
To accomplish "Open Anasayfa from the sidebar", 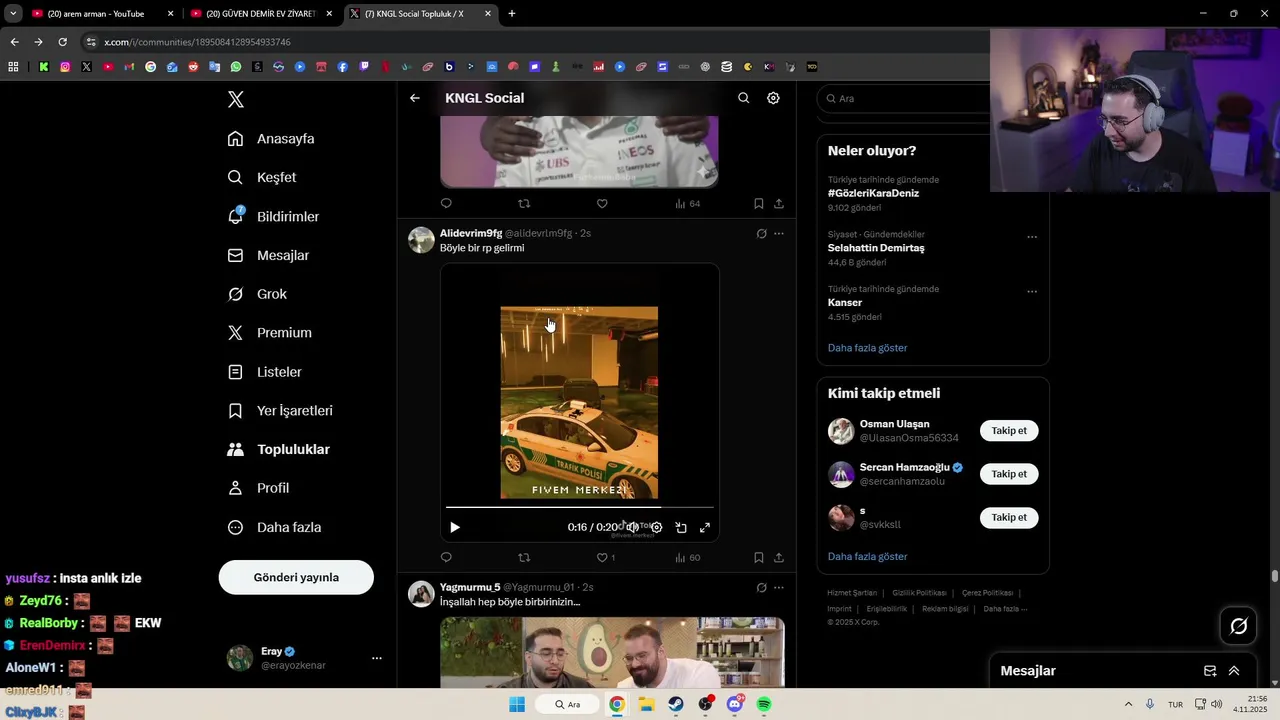I will coord(271,139).
